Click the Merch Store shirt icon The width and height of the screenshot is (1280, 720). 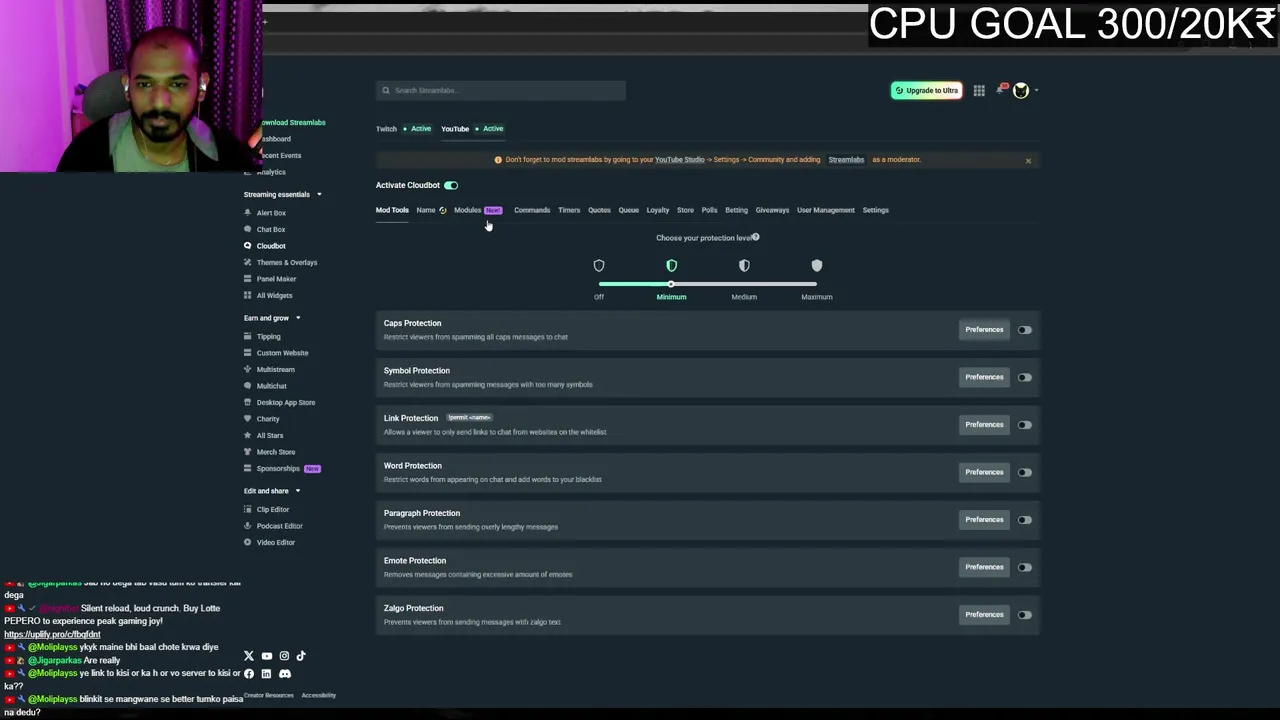[x=248, y=452]
